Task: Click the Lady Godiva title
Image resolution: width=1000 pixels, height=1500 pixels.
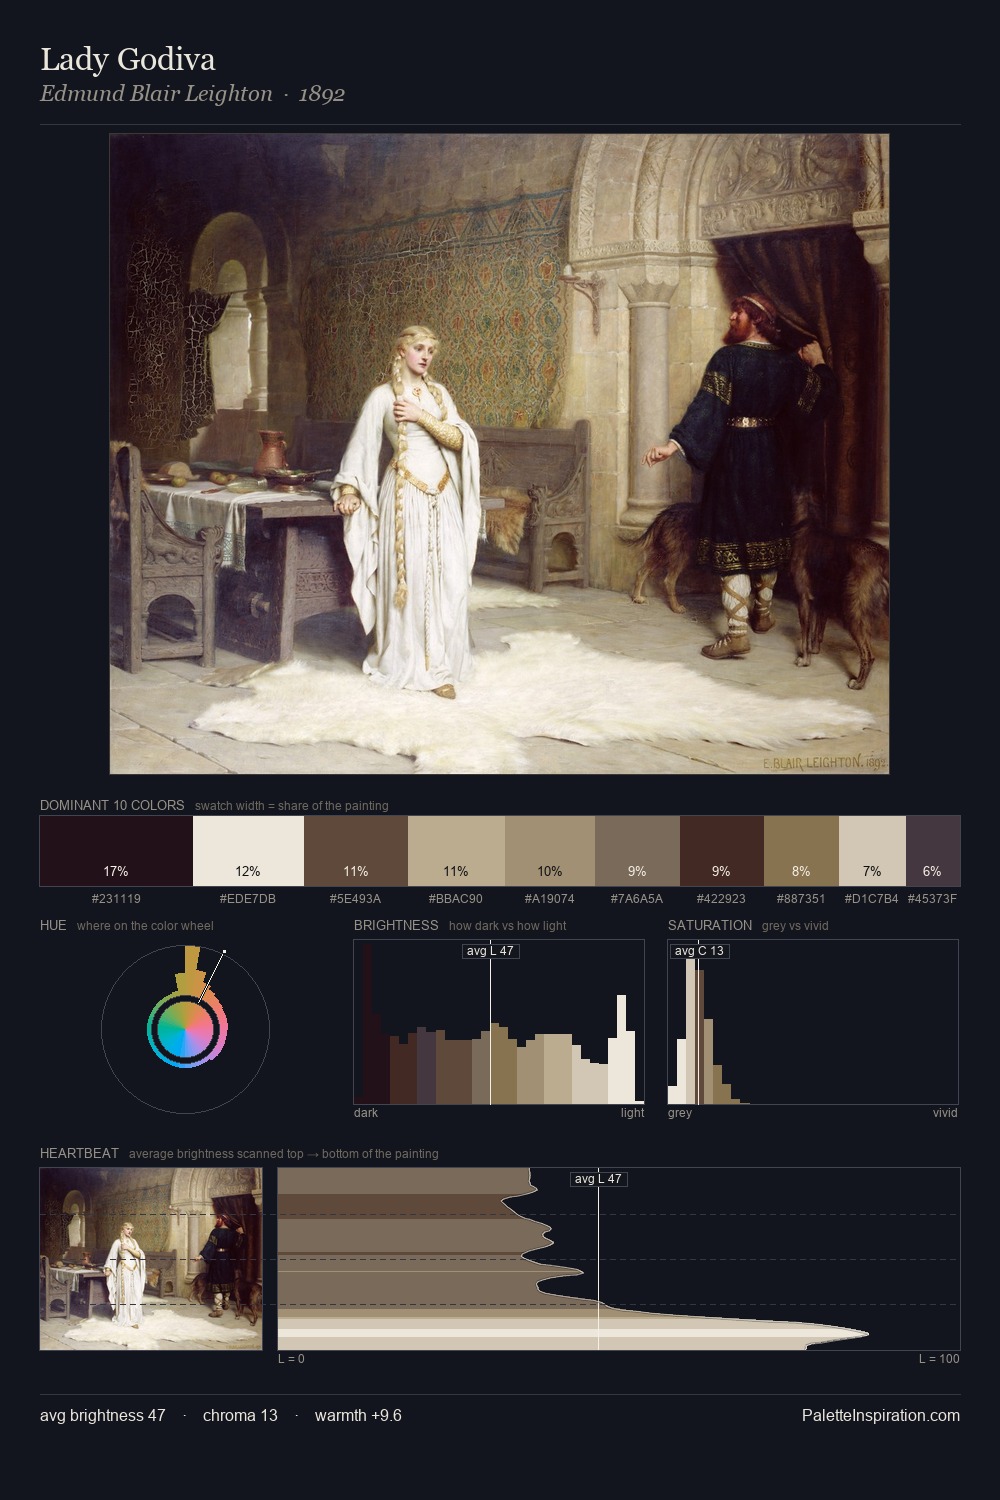Action: (x=128, y=59)
